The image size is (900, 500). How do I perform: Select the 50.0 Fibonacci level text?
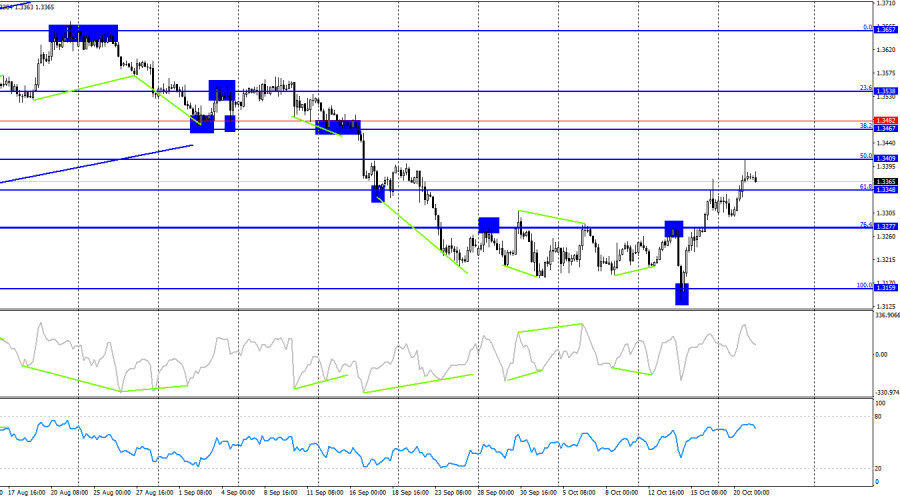pos(866,156)
